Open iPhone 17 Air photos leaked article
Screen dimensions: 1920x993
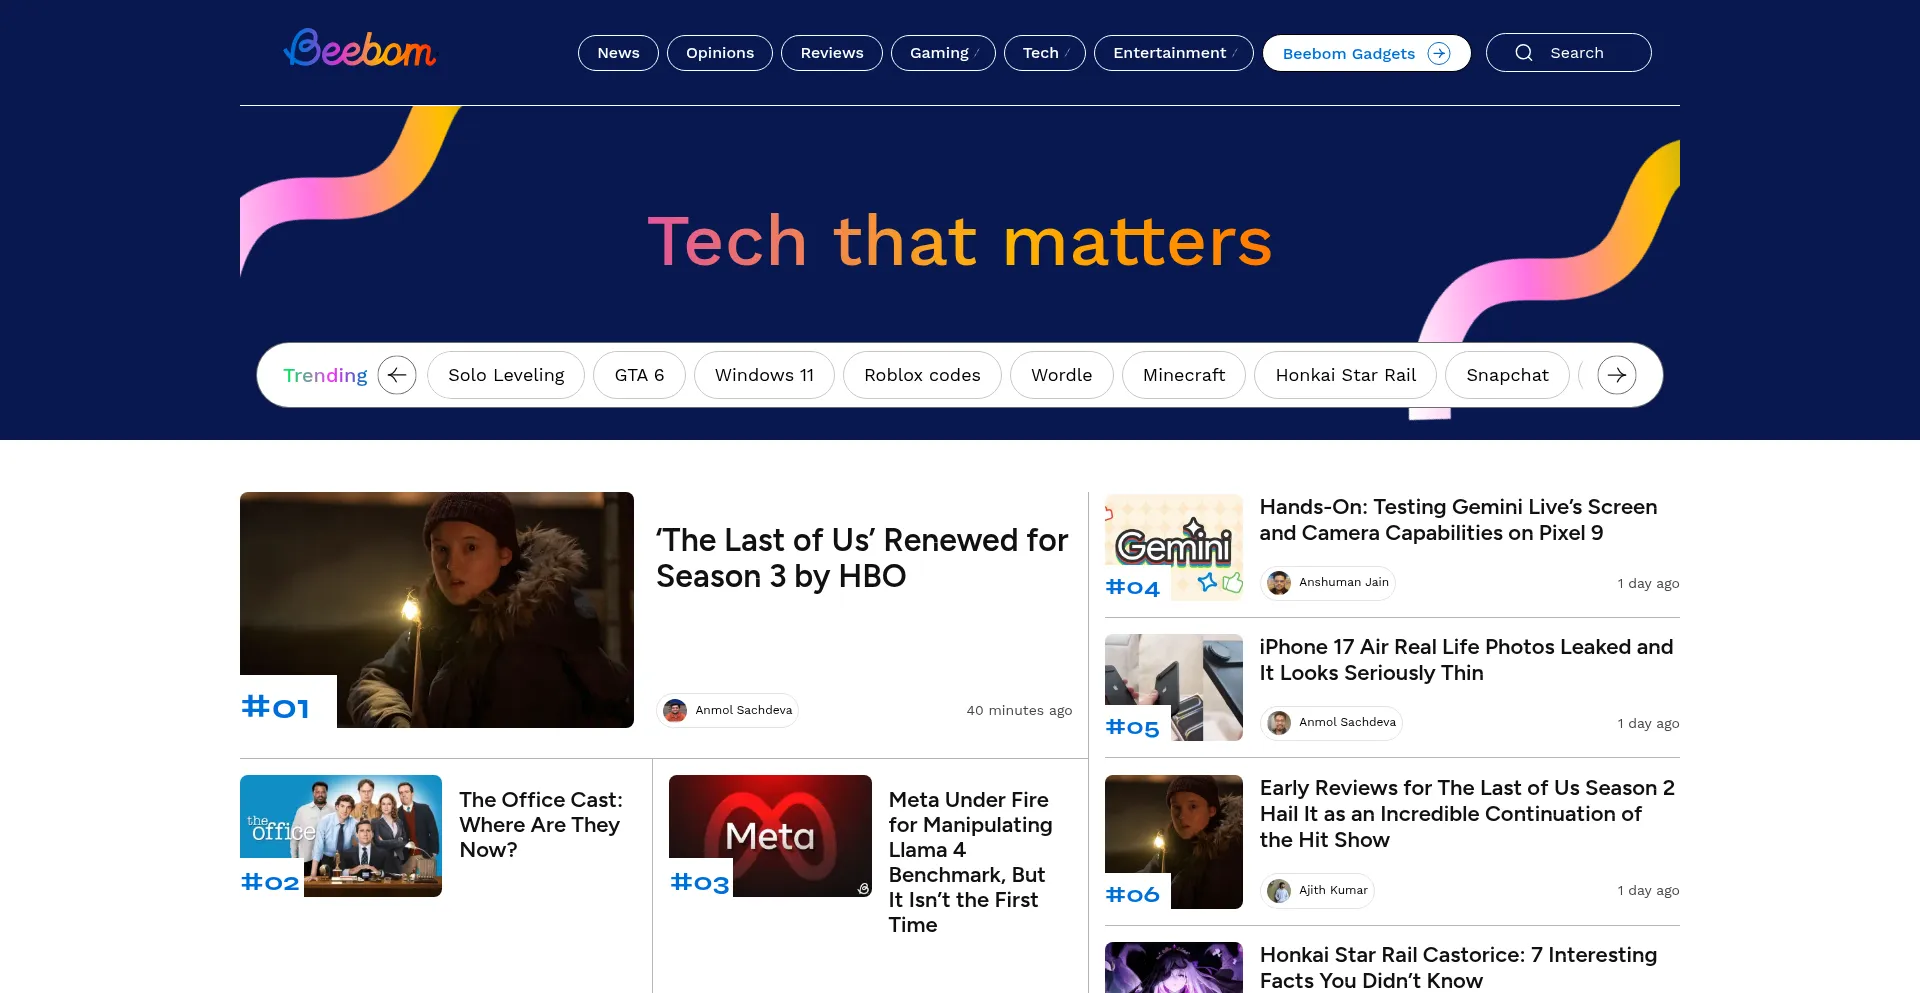[1466, 660]
